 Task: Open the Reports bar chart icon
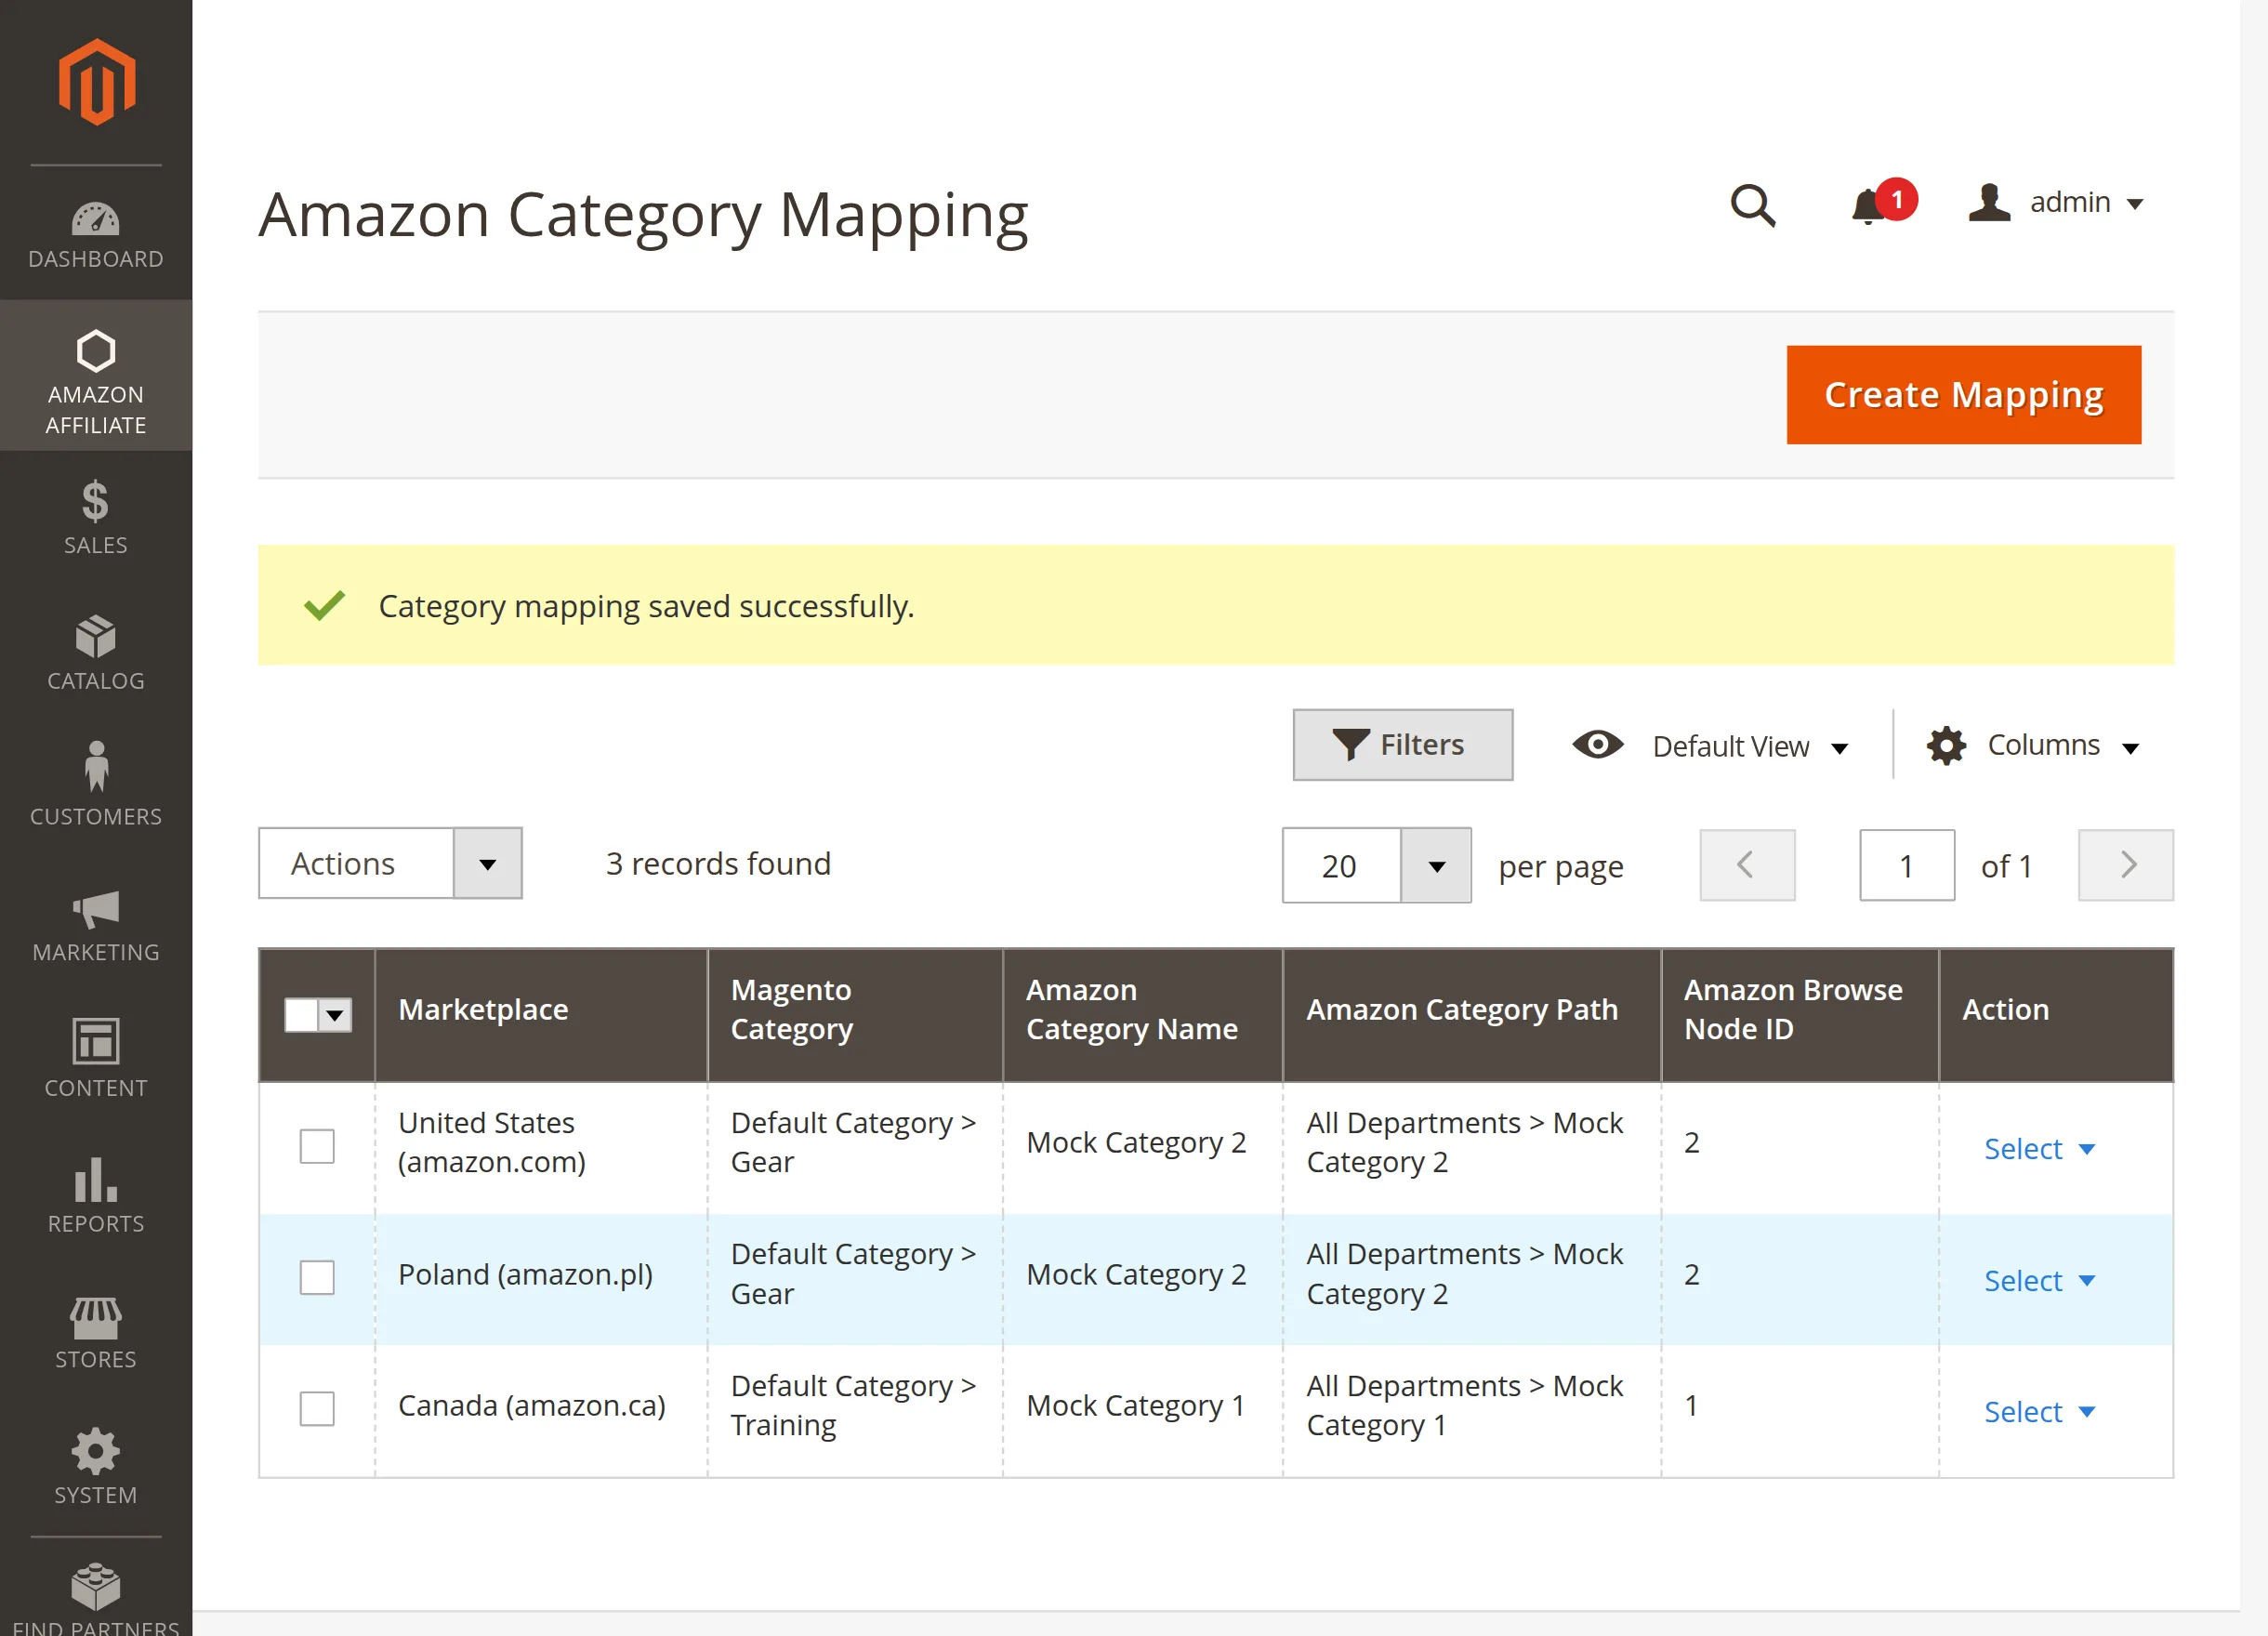point(96,1179)
